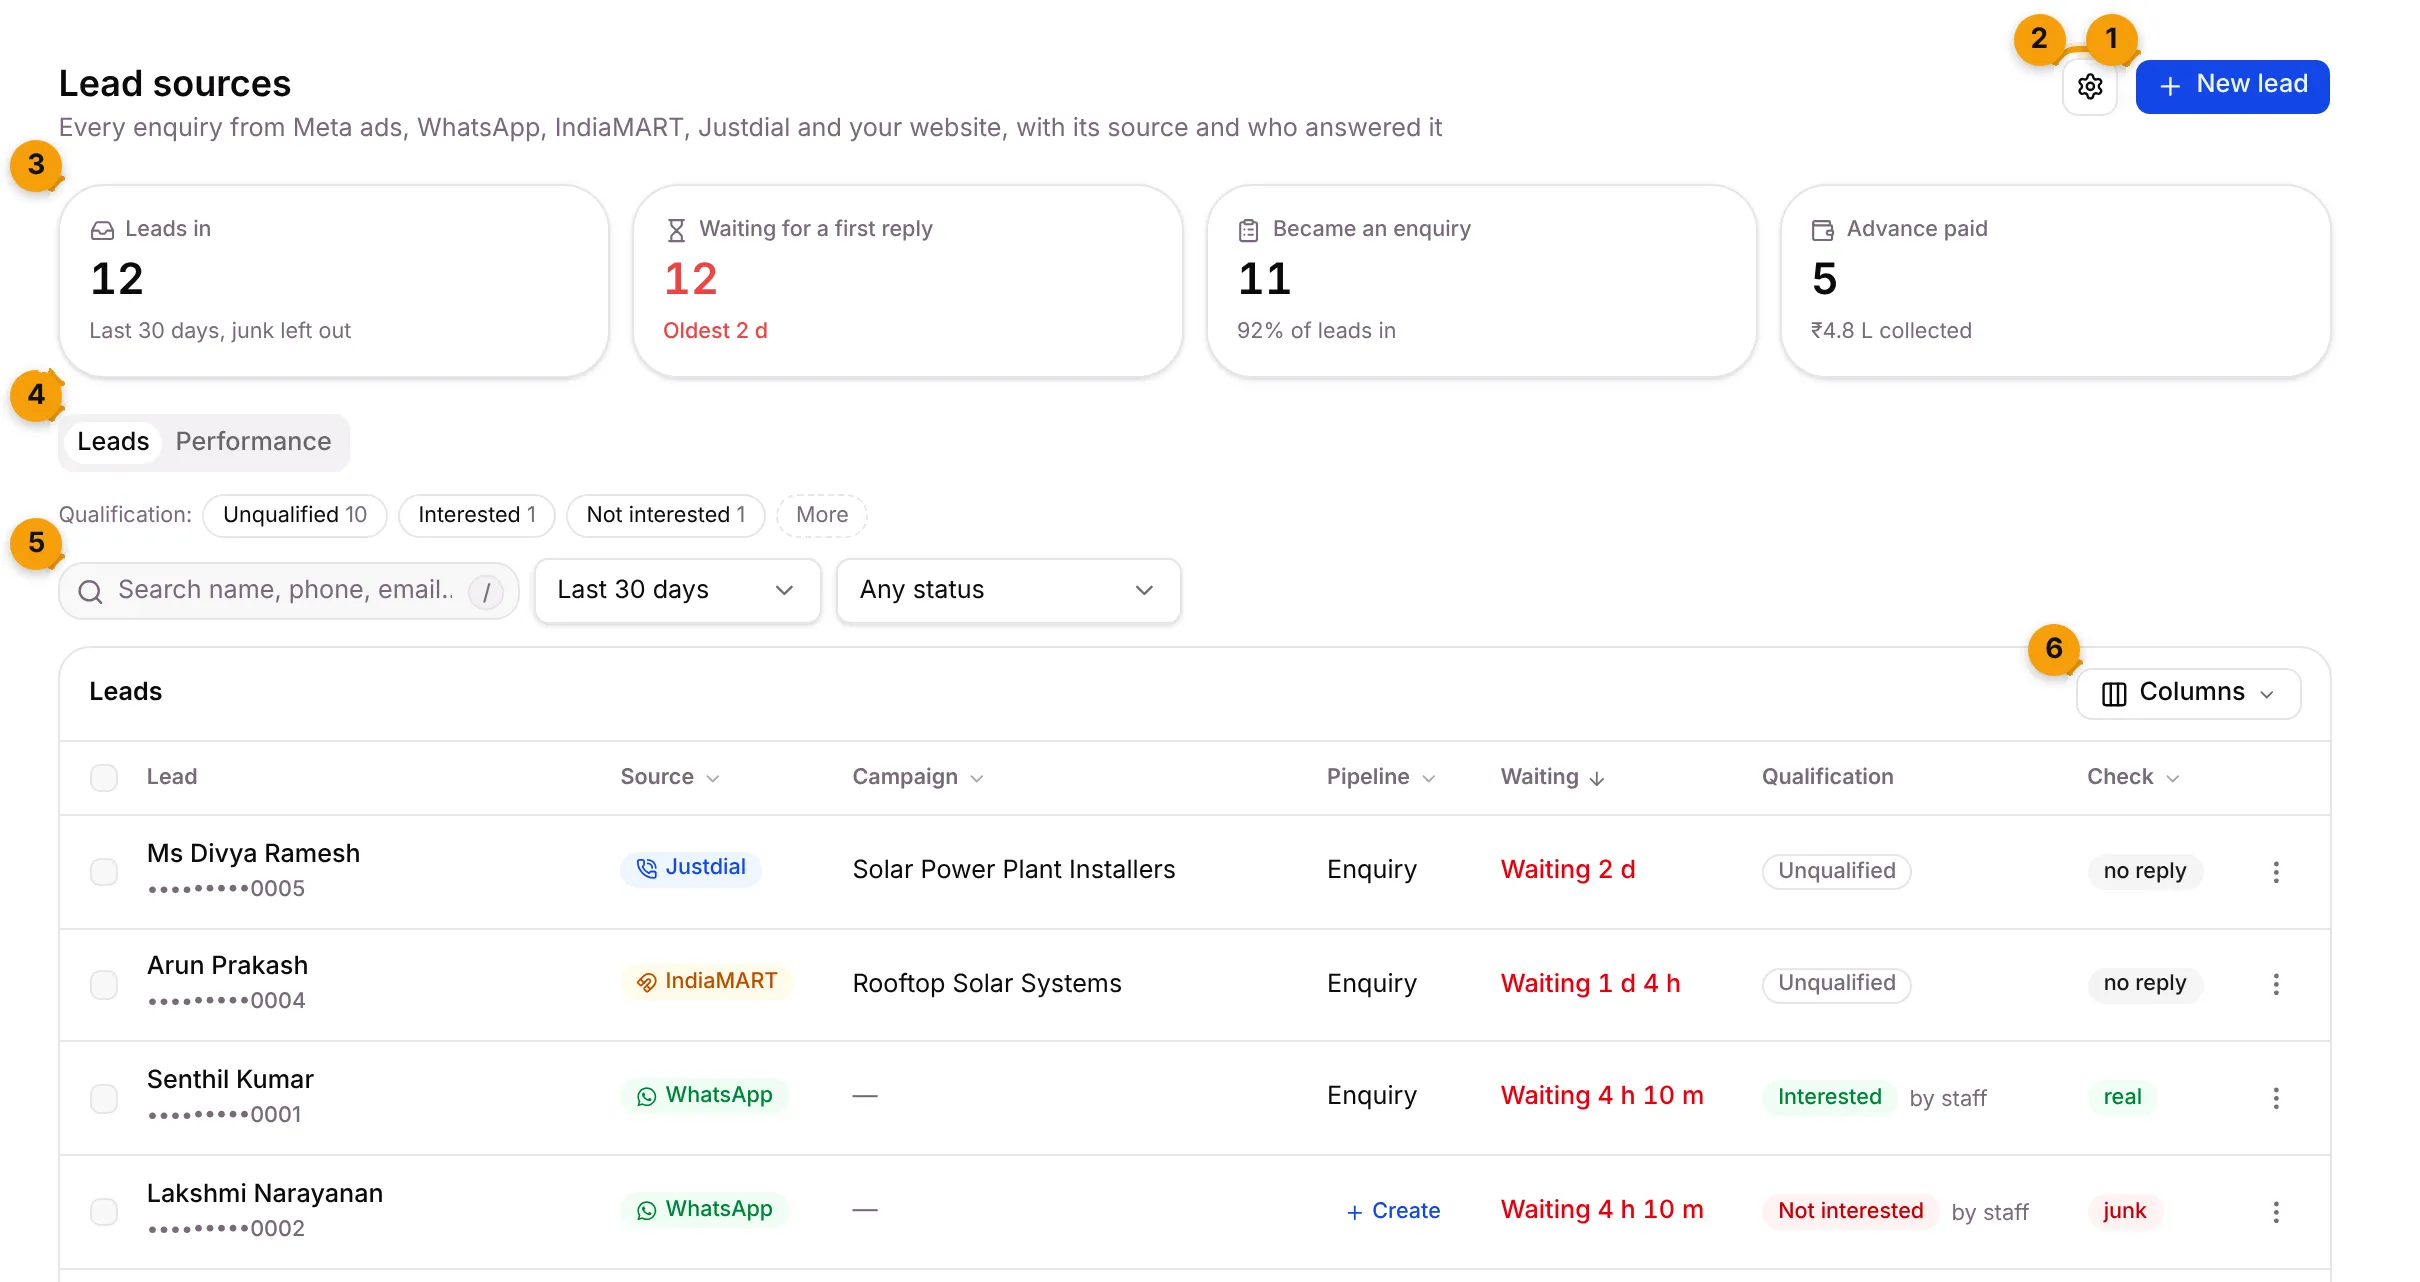Viewport: 2420px width, 1282px height.
Task: Click the junk check tag
Action: (x=2124, y=1211)
